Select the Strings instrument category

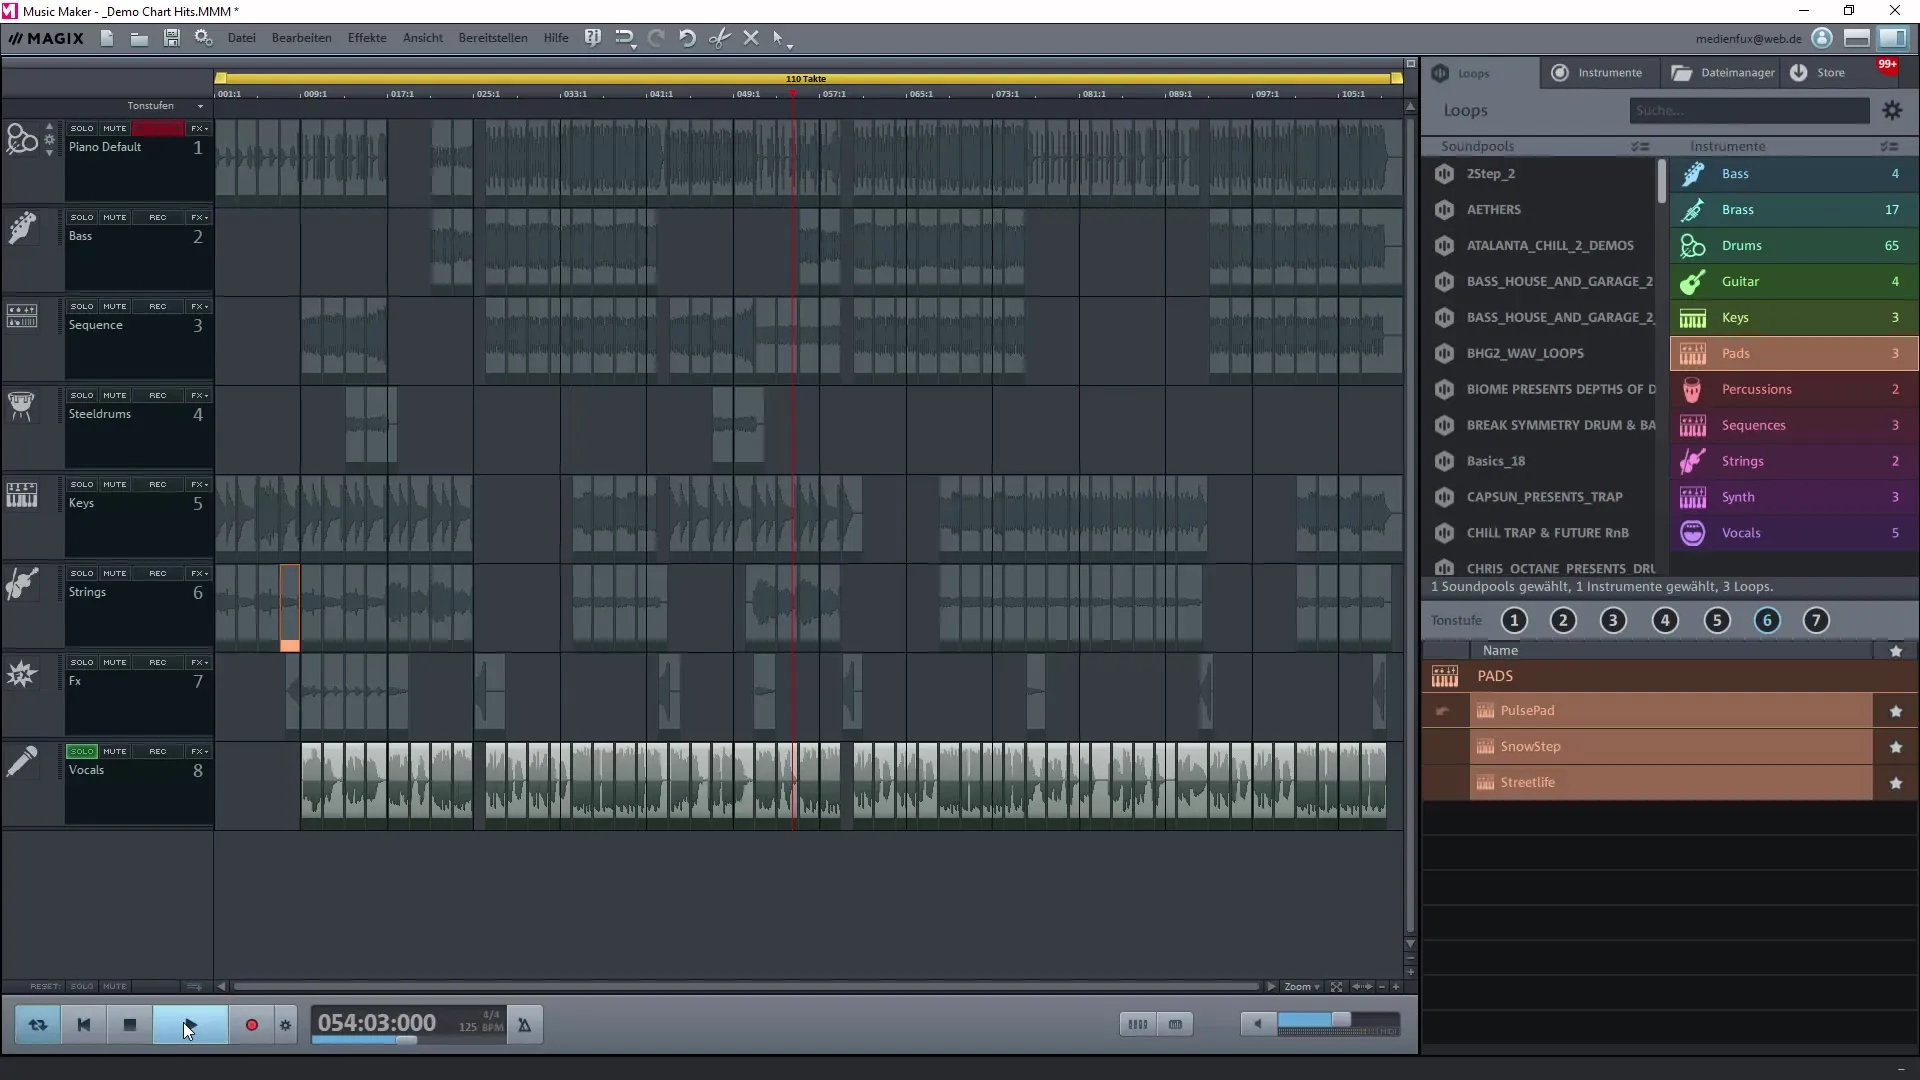click(1793, 462)
